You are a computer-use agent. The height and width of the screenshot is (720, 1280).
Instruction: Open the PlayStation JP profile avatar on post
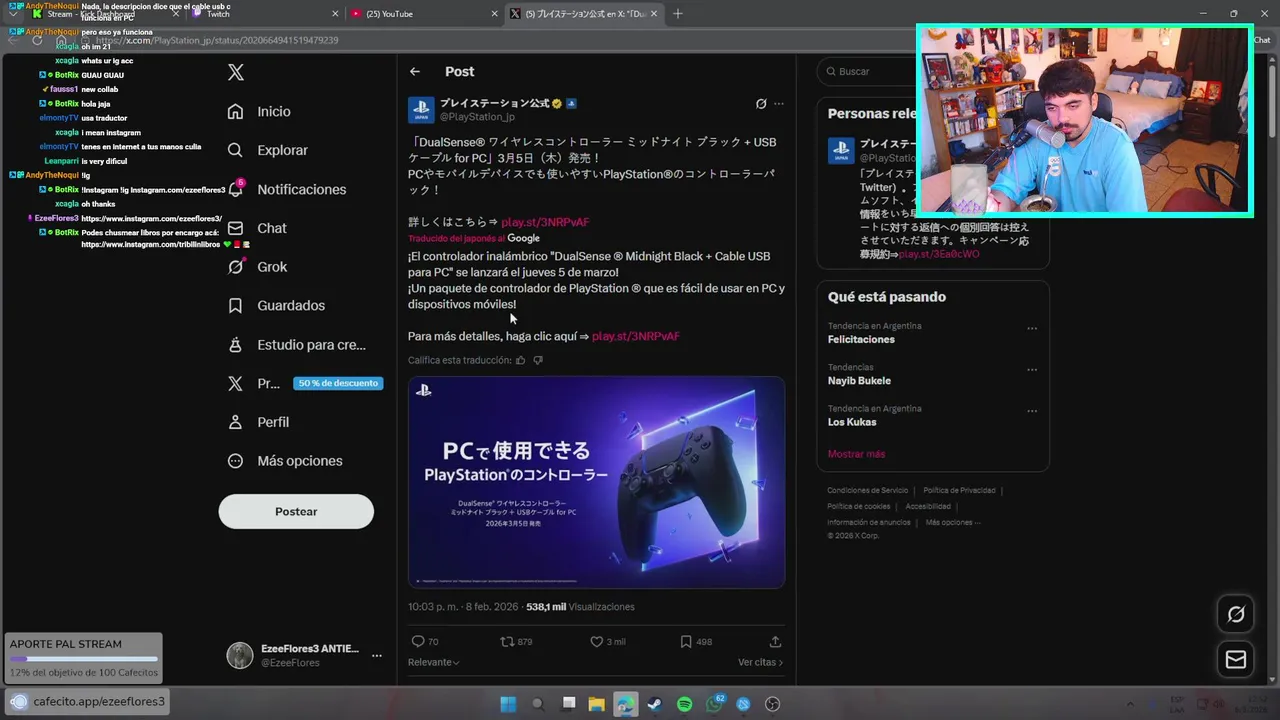pos(421,110)
